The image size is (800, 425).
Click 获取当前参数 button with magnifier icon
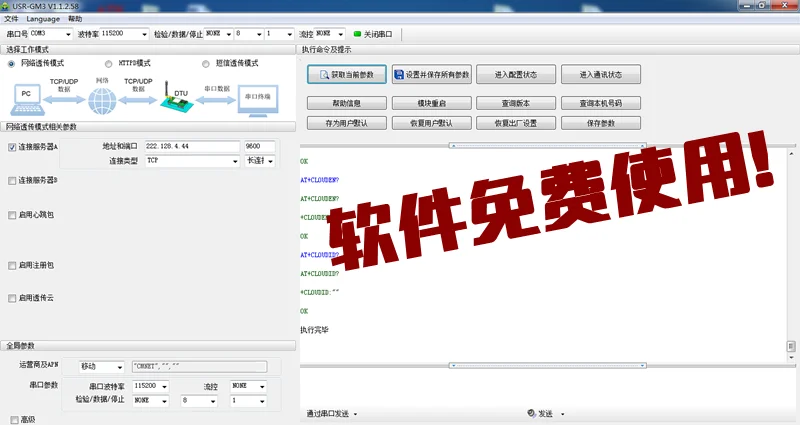[x=347, y=74]
